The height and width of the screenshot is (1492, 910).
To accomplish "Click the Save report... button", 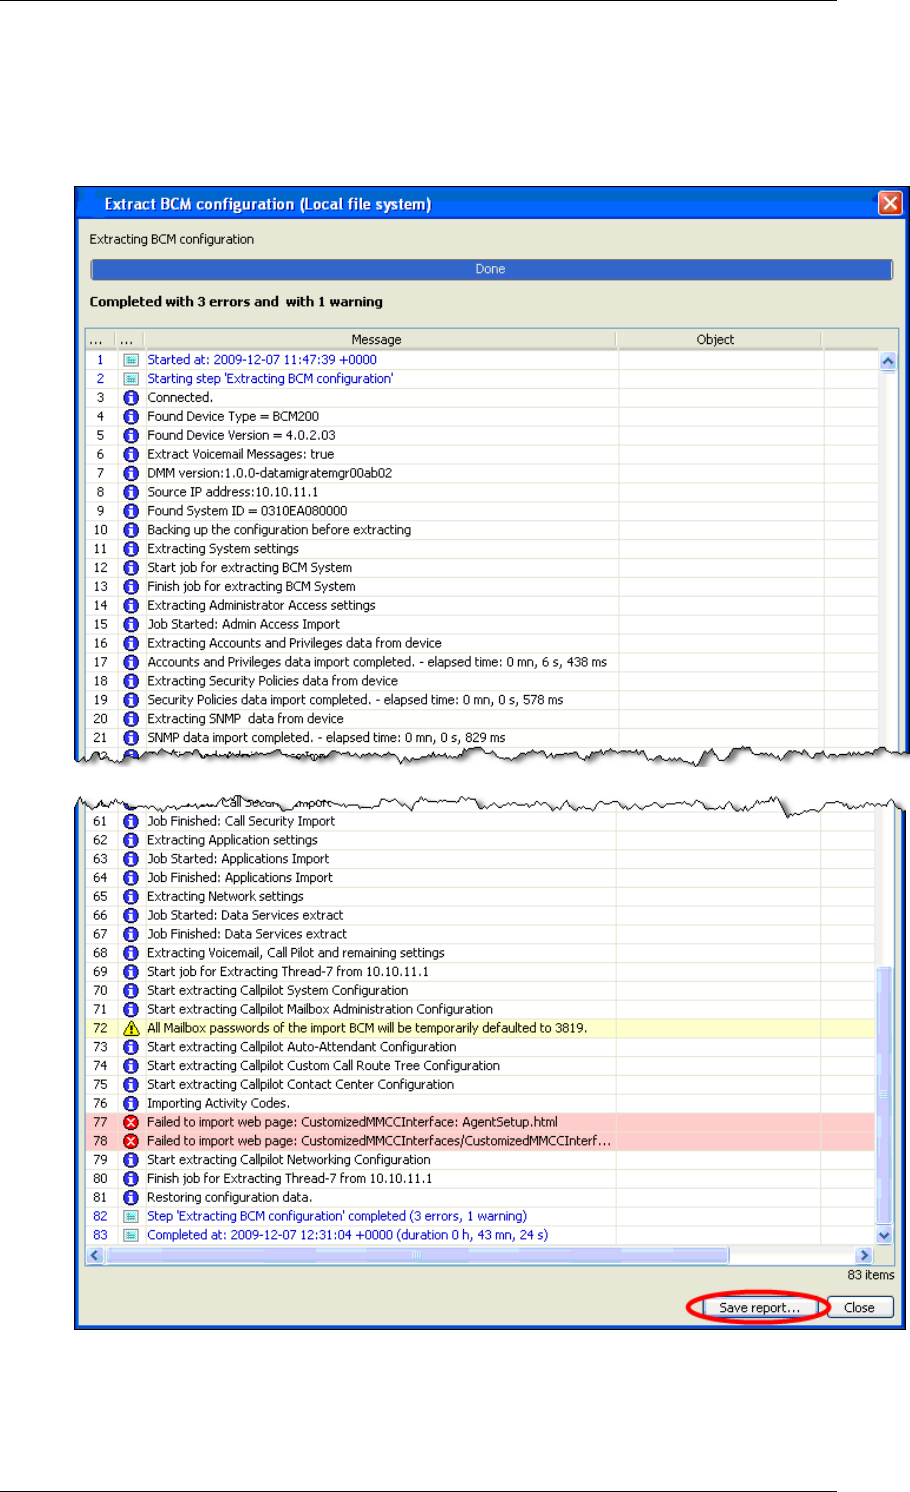I will 759,1307.
